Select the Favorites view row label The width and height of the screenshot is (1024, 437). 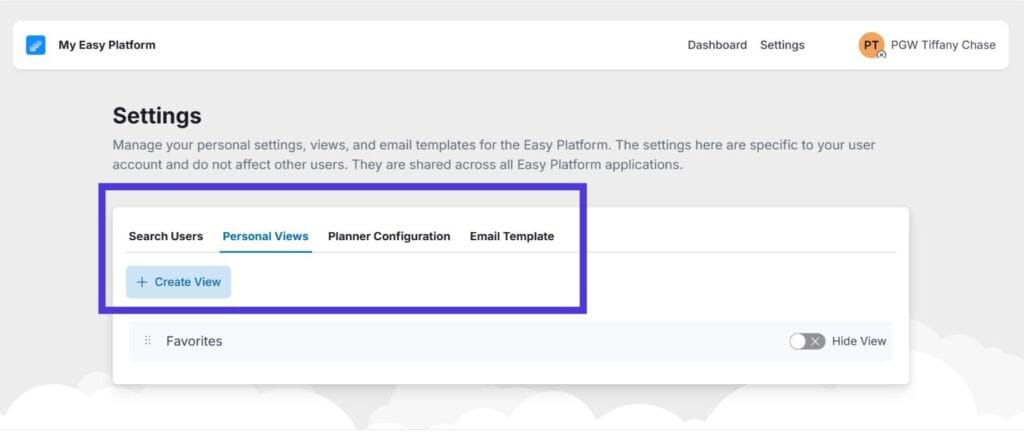coord(194,341)
